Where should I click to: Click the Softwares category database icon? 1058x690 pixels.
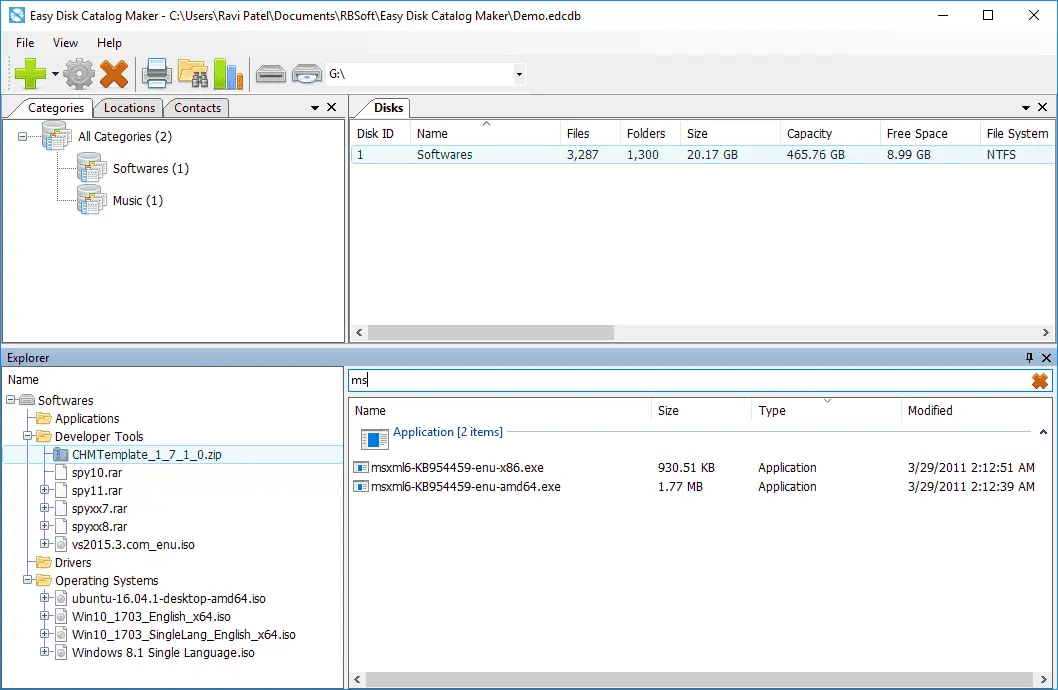(x=92, y=167)
